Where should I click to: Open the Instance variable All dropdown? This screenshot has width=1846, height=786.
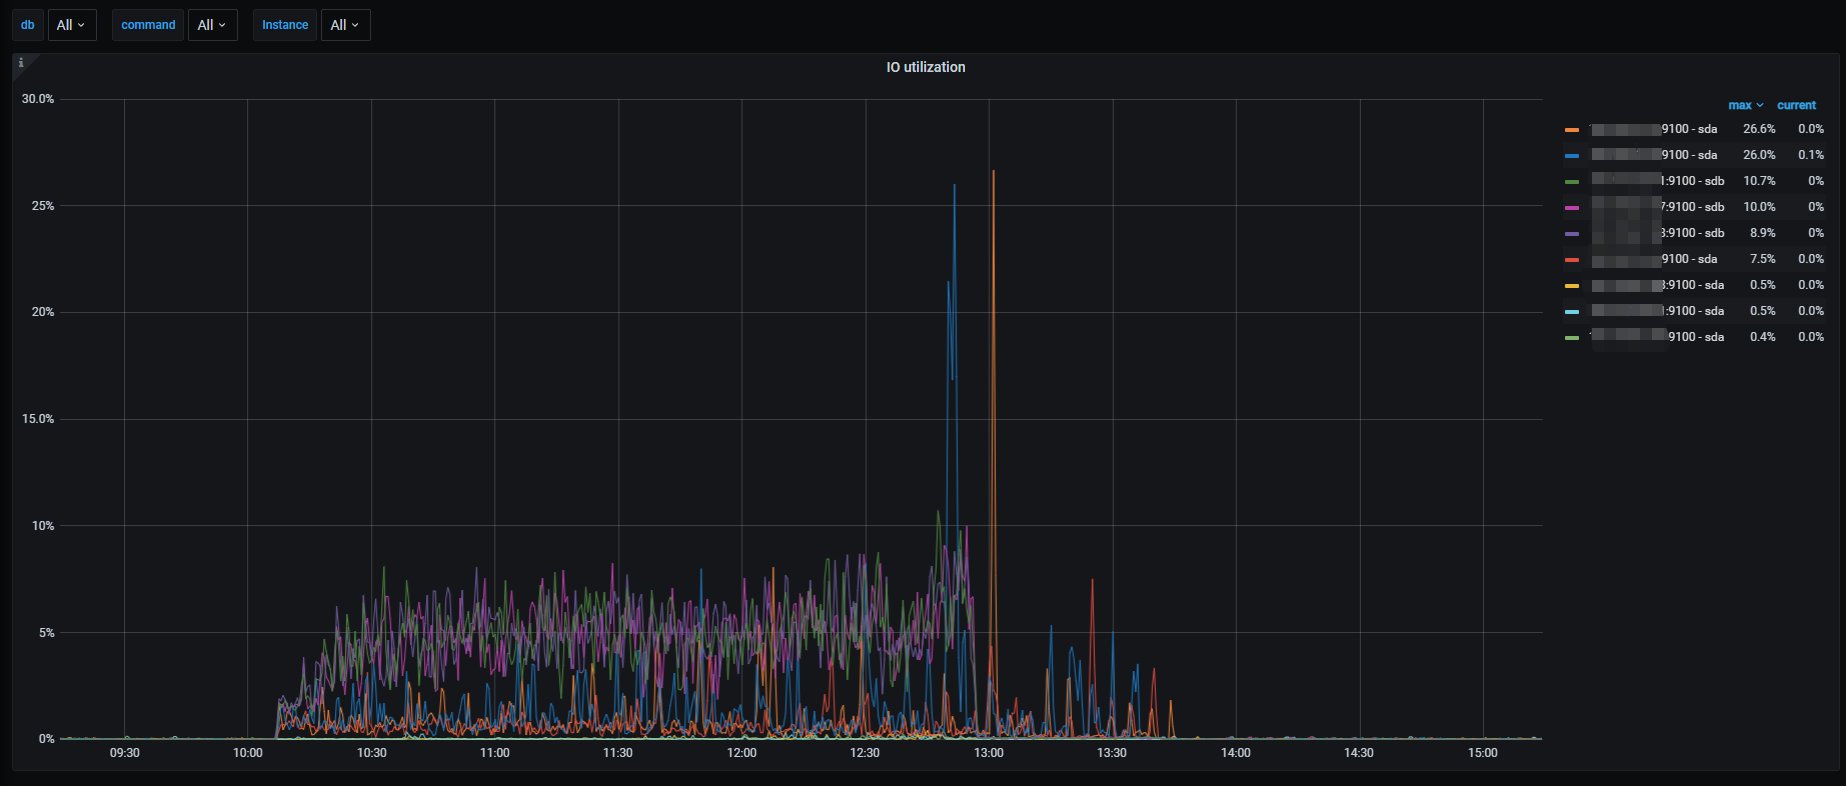tap(346, 25)
